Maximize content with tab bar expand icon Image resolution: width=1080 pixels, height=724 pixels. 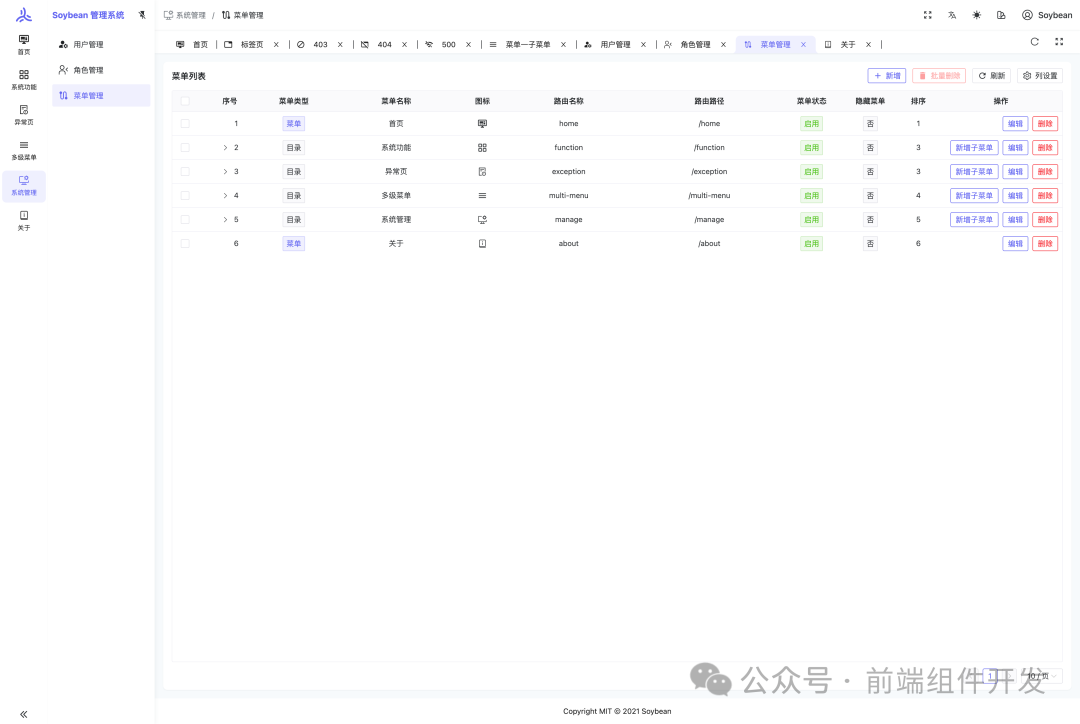1059,42
